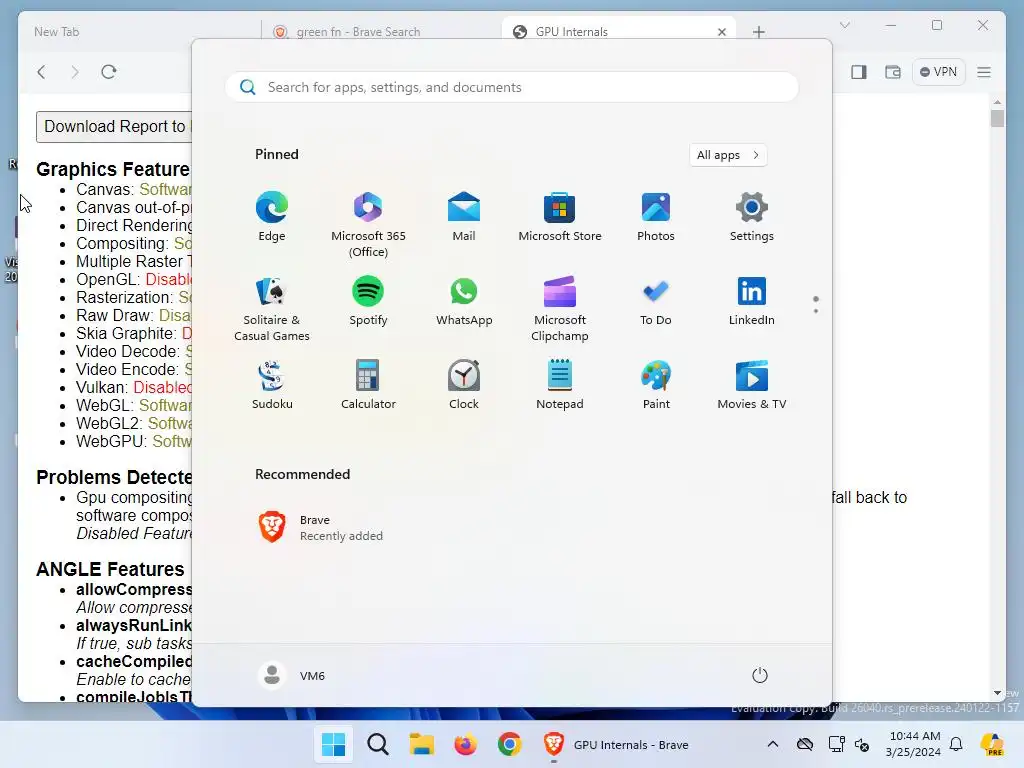Open taskbar Search
The image size is (1024, 768).
(377, 744)
